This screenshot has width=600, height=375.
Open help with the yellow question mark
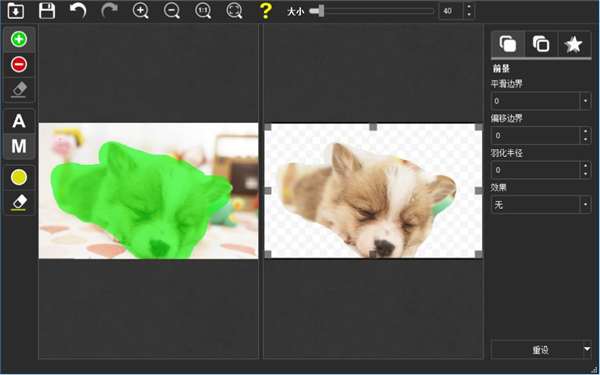point(265,11)
